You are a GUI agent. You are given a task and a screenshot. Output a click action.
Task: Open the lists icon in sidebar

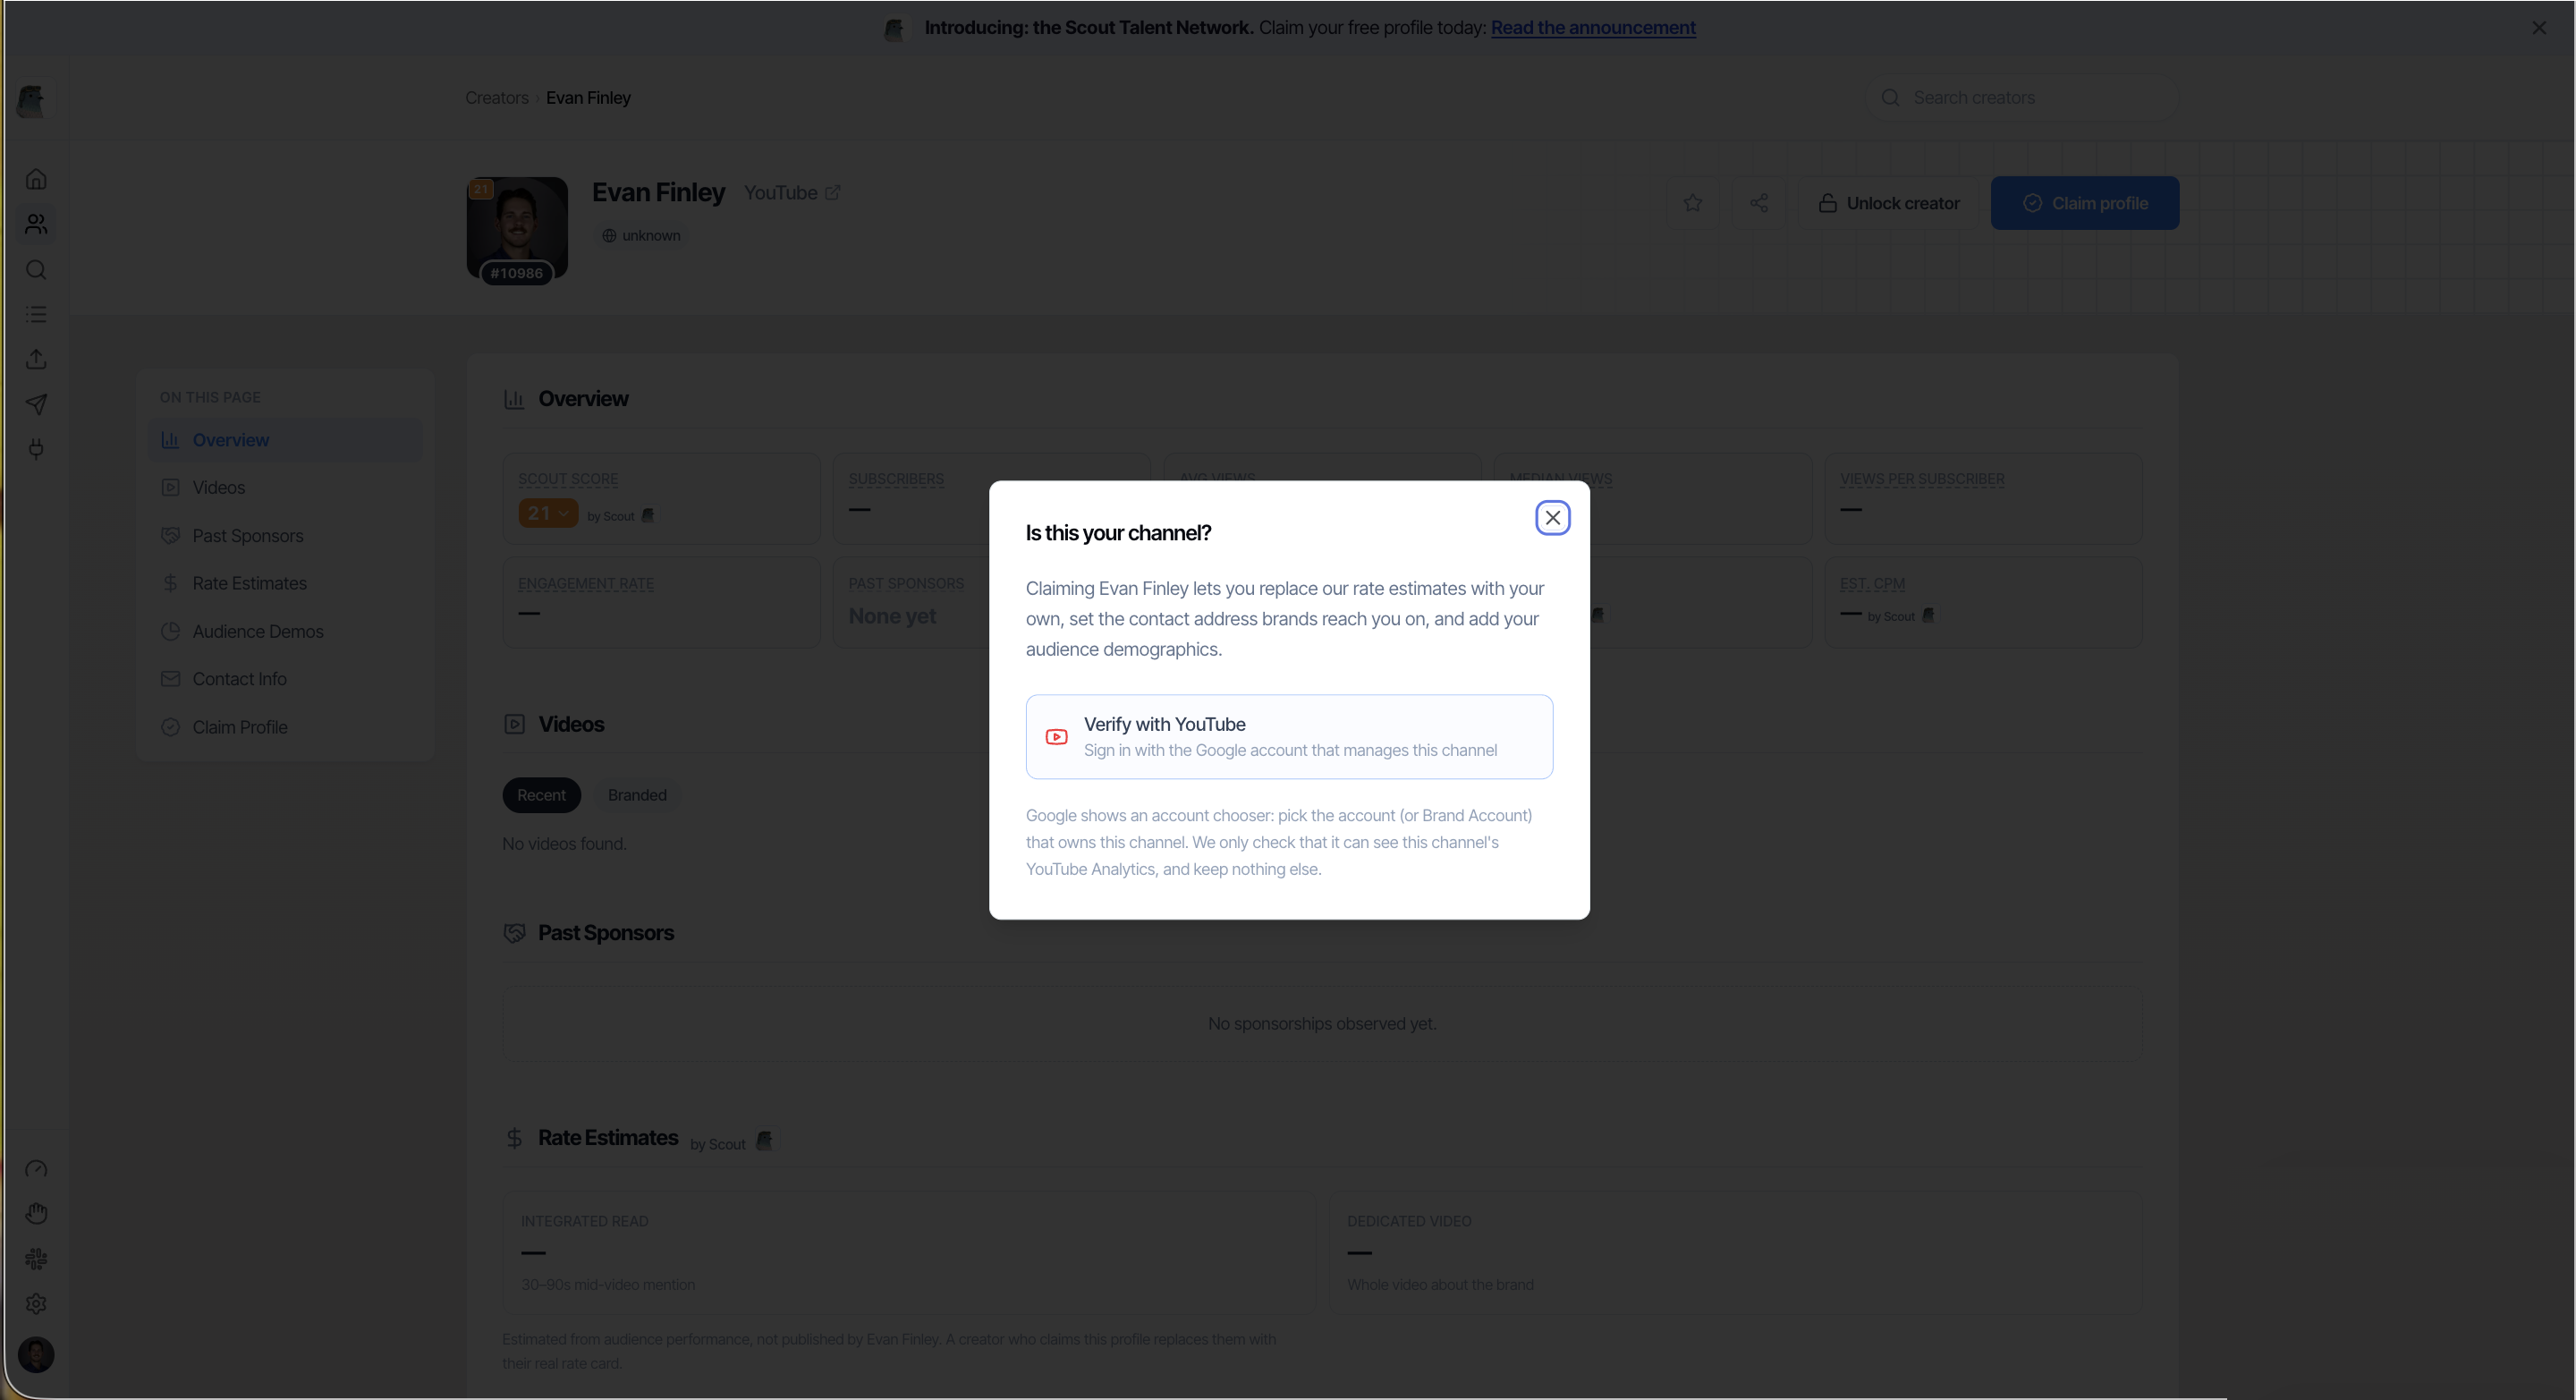coord(36,315)
